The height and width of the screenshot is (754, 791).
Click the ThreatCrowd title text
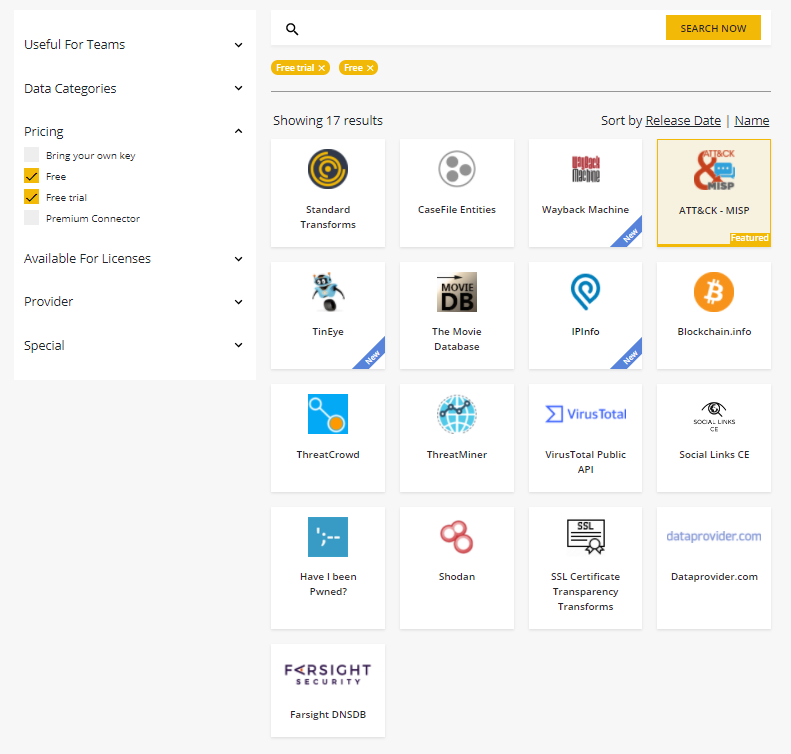tap(328, 454)
